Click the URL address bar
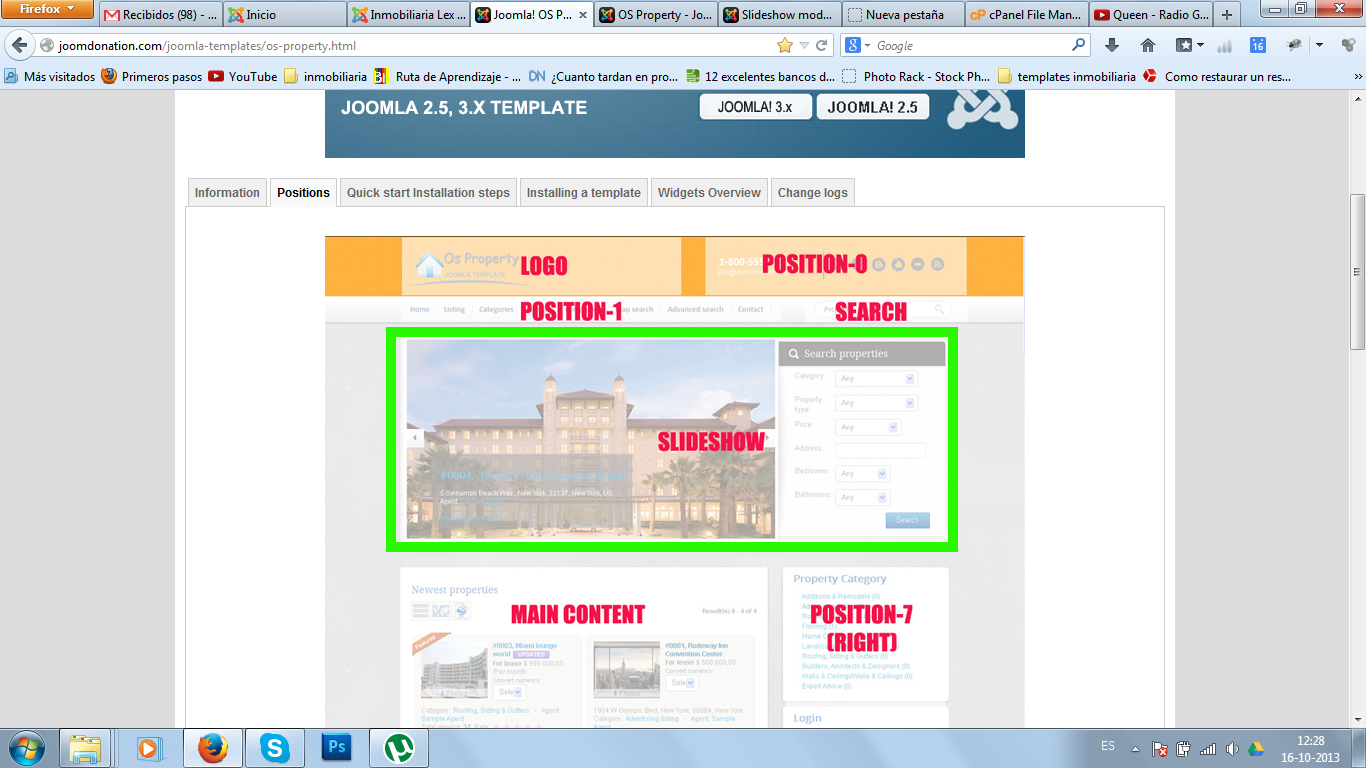1366x768 pixels. [400, 46]
